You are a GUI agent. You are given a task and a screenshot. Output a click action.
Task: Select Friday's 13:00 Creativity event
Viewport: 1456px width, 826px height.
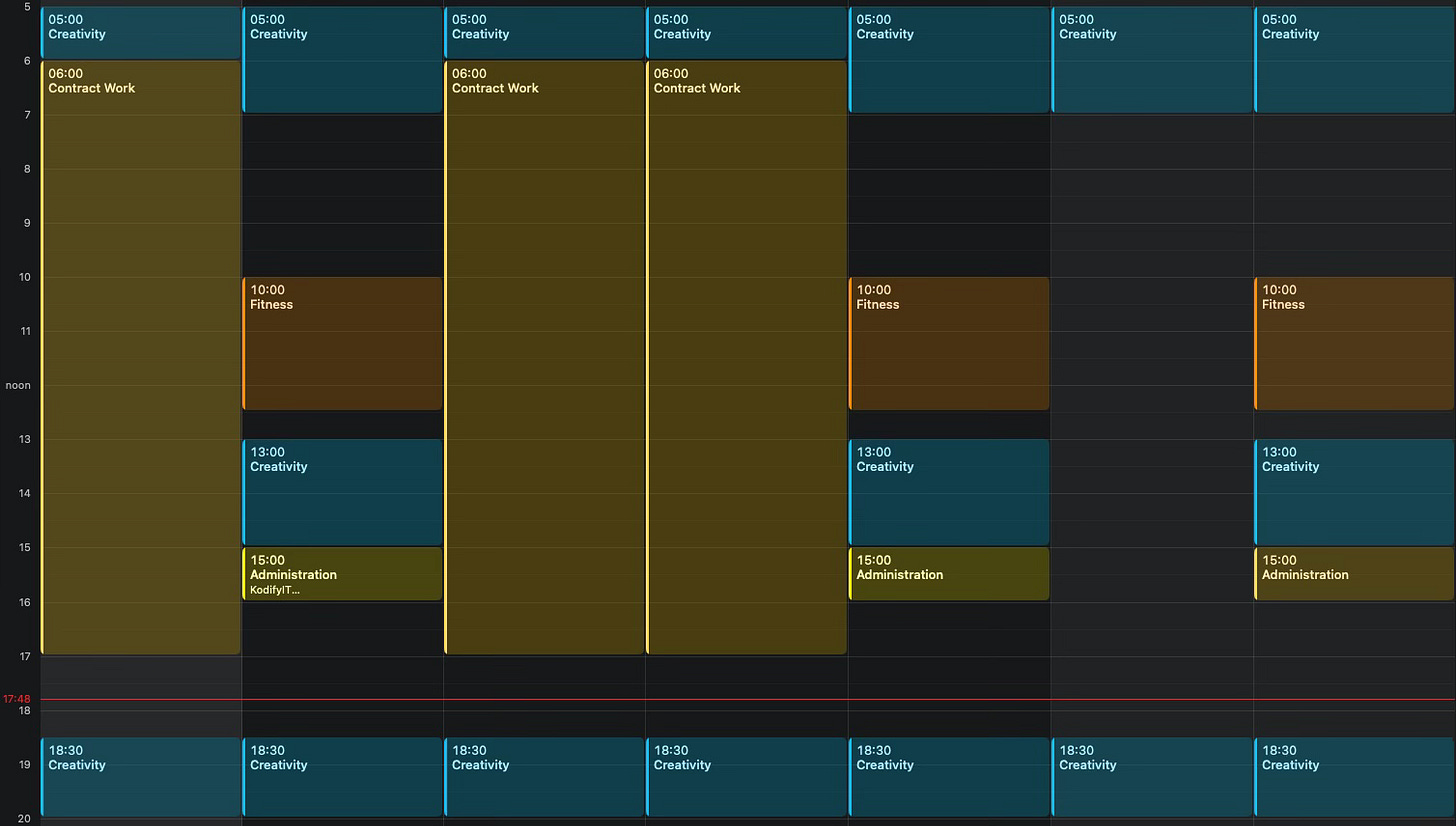(x=949, y=490)
